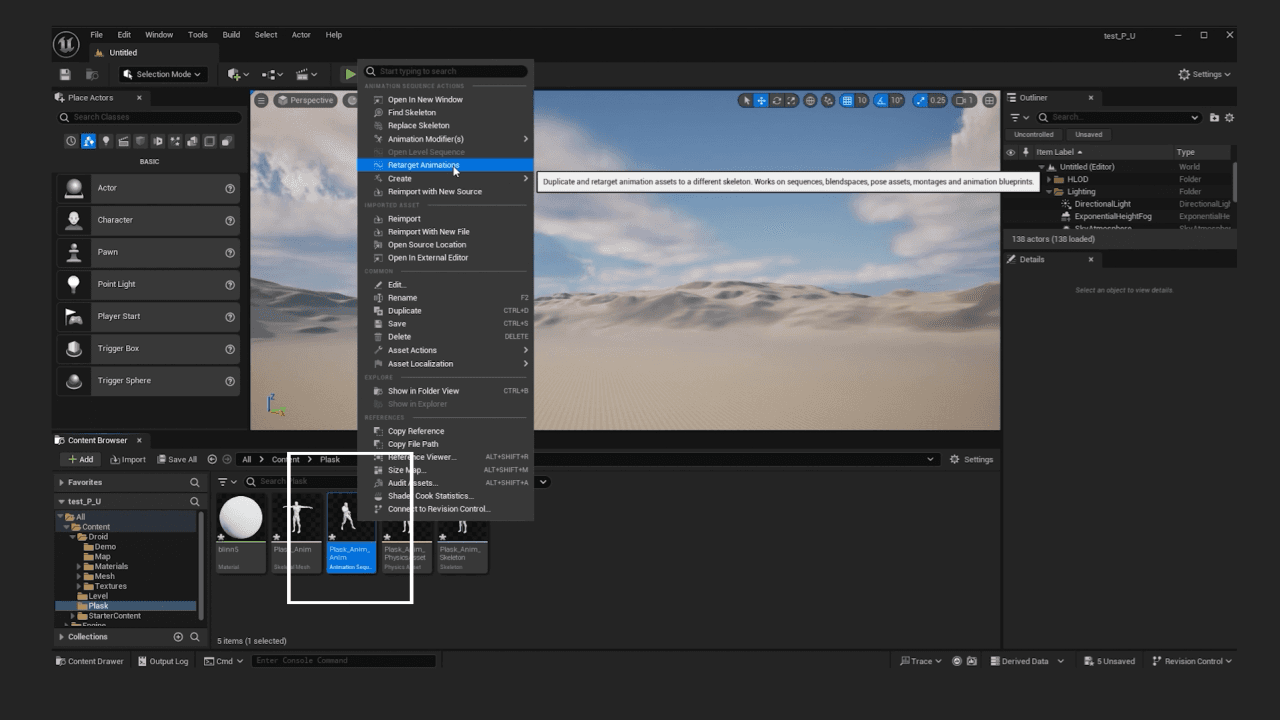The image size is (1280, 720).
Task: Click the Save All button
Action: (x=176, y=460)
